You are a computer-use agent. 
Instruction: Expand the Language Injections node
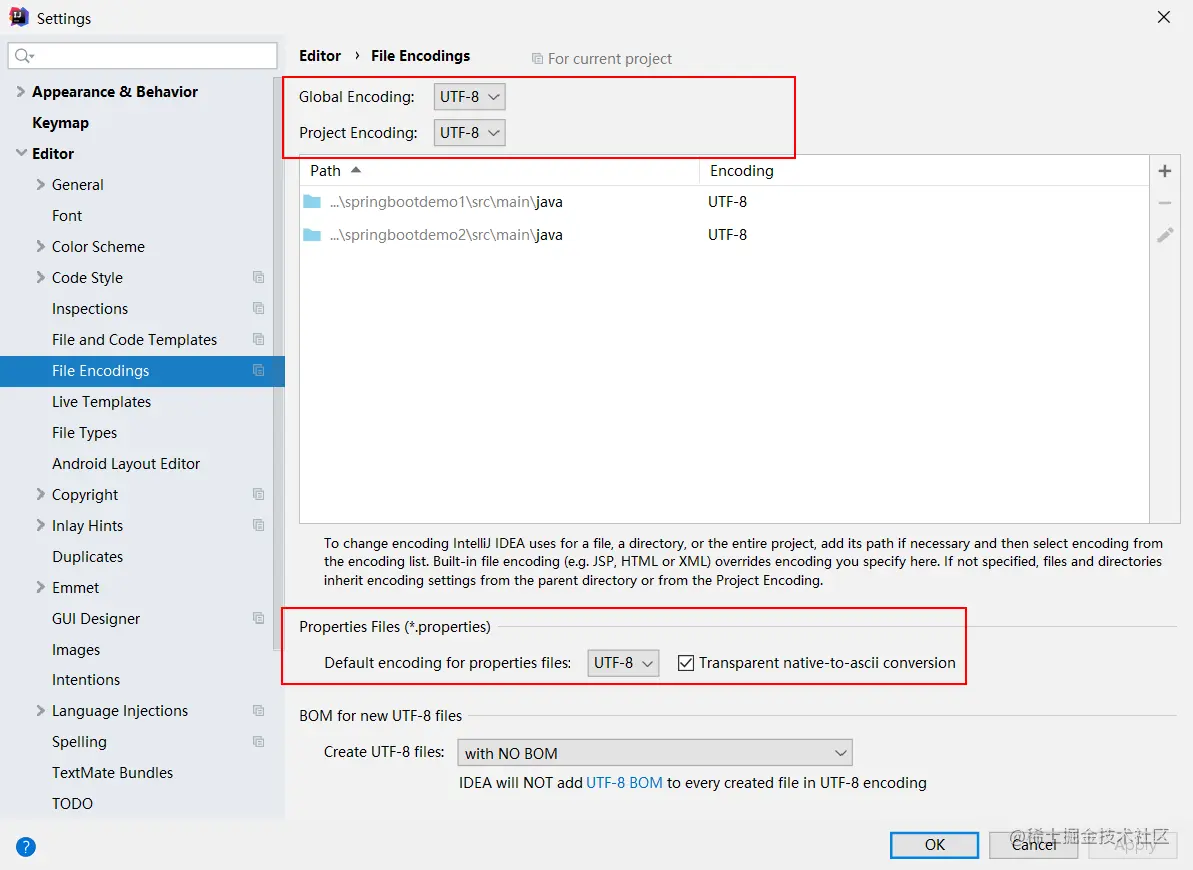(x=40, y=710)
